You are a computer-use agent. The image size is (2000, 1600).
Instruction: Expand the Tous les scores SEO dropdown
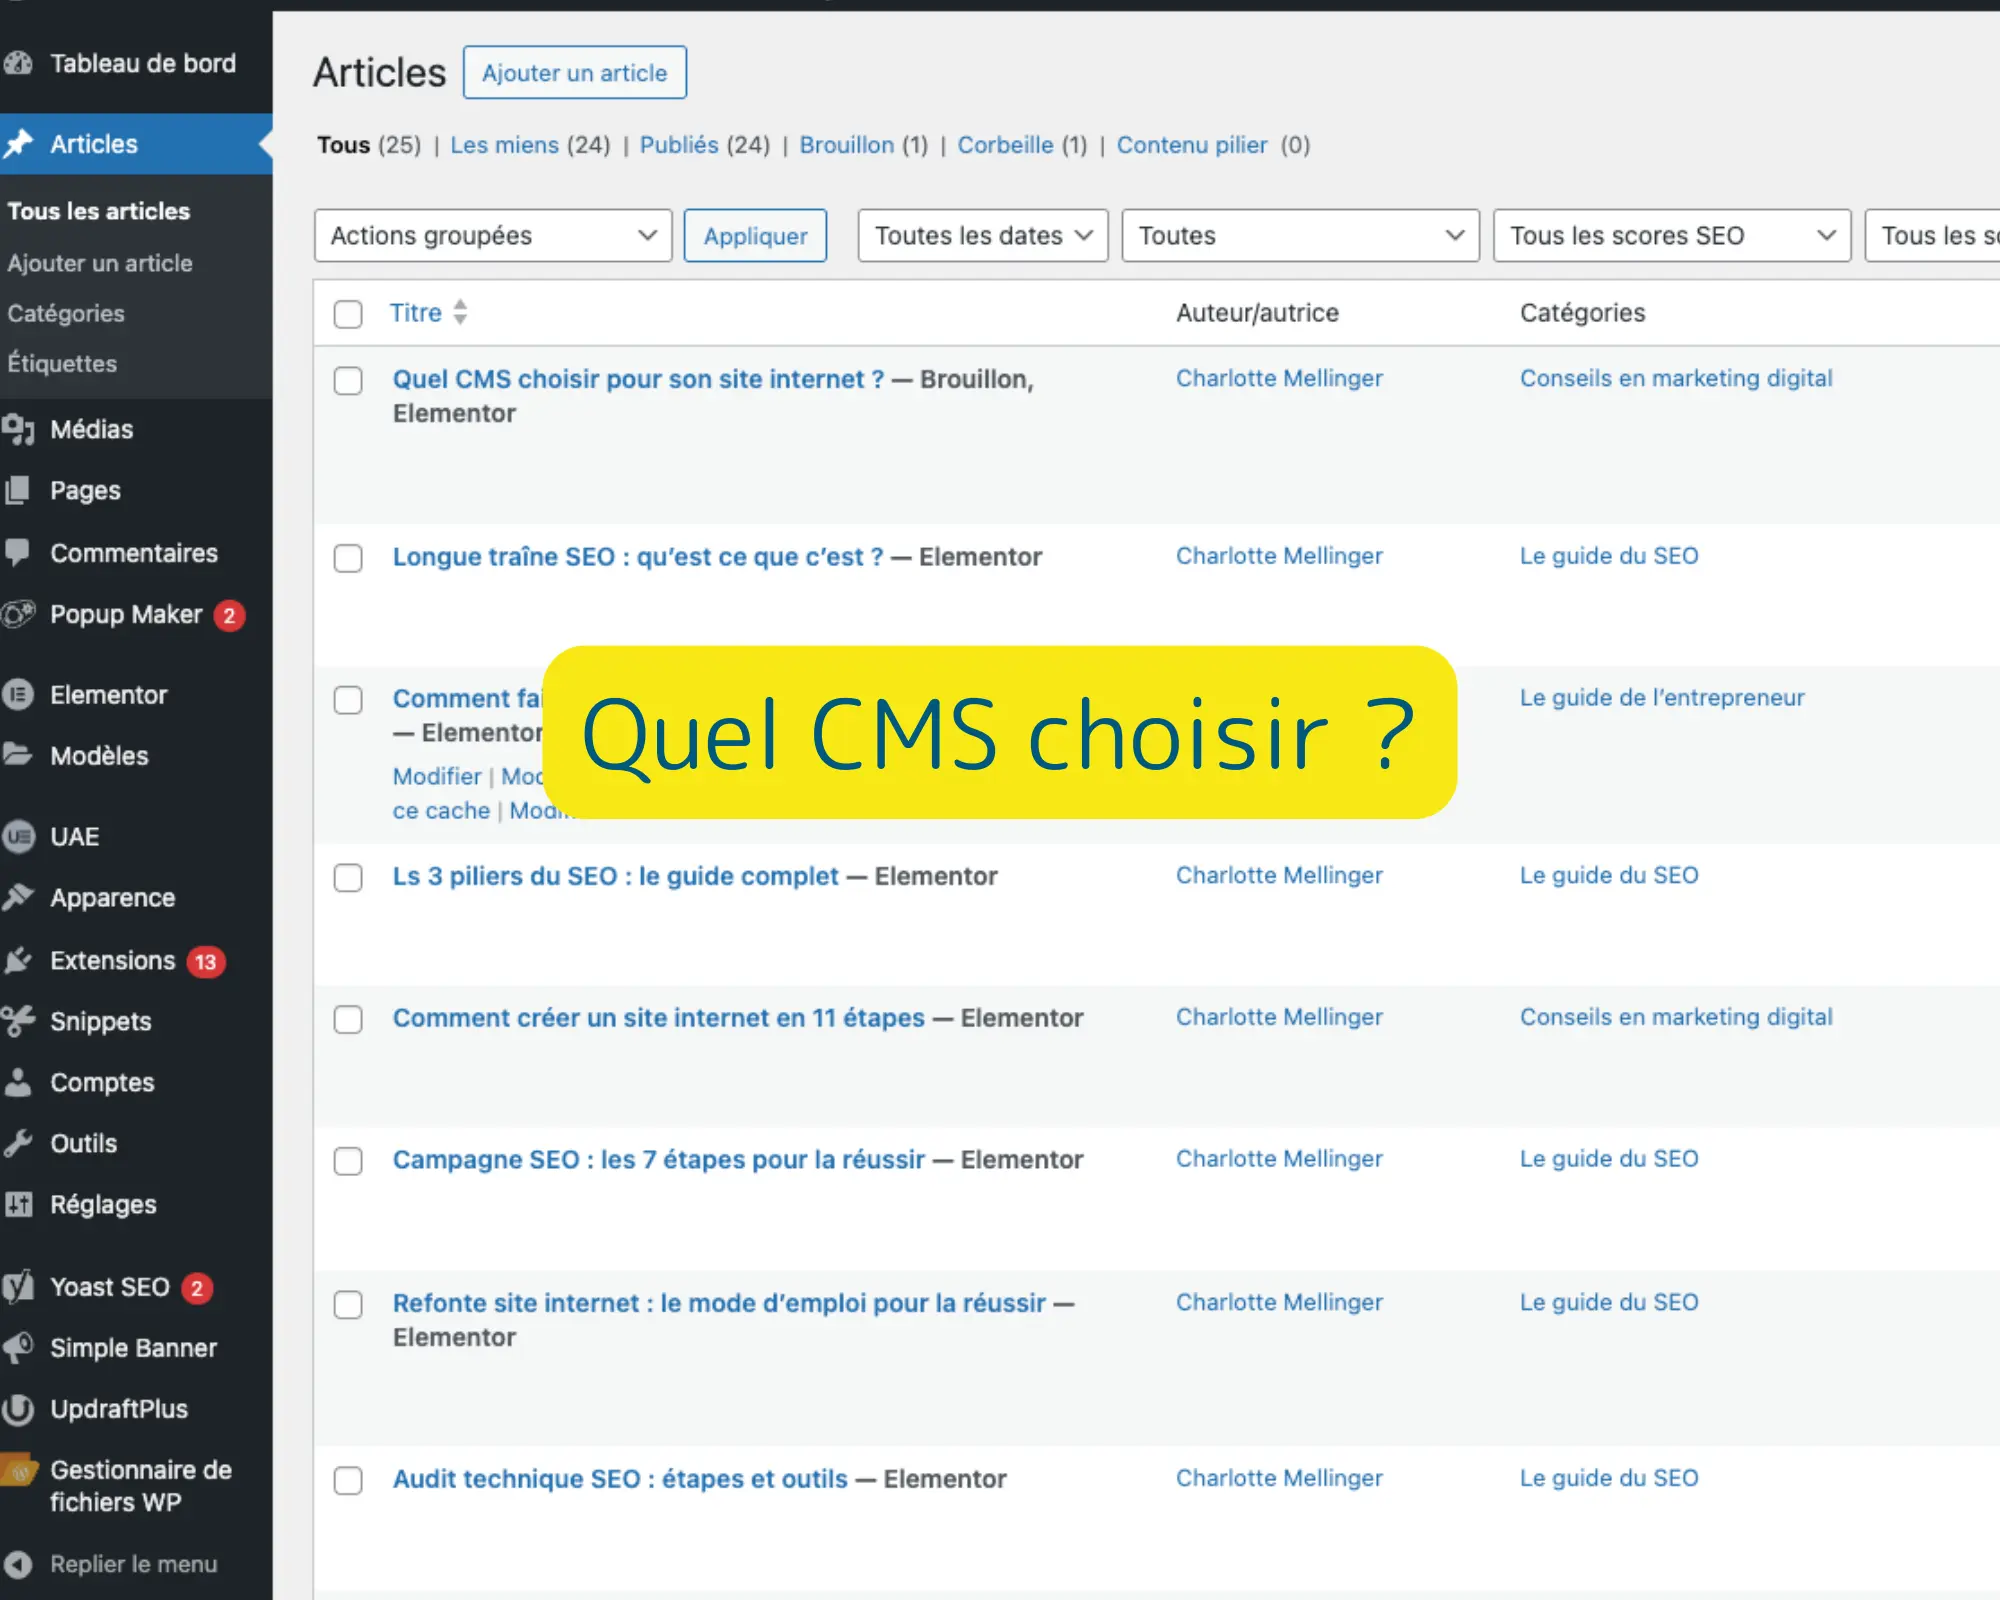pyautogui.click(x=1670, y=235)
